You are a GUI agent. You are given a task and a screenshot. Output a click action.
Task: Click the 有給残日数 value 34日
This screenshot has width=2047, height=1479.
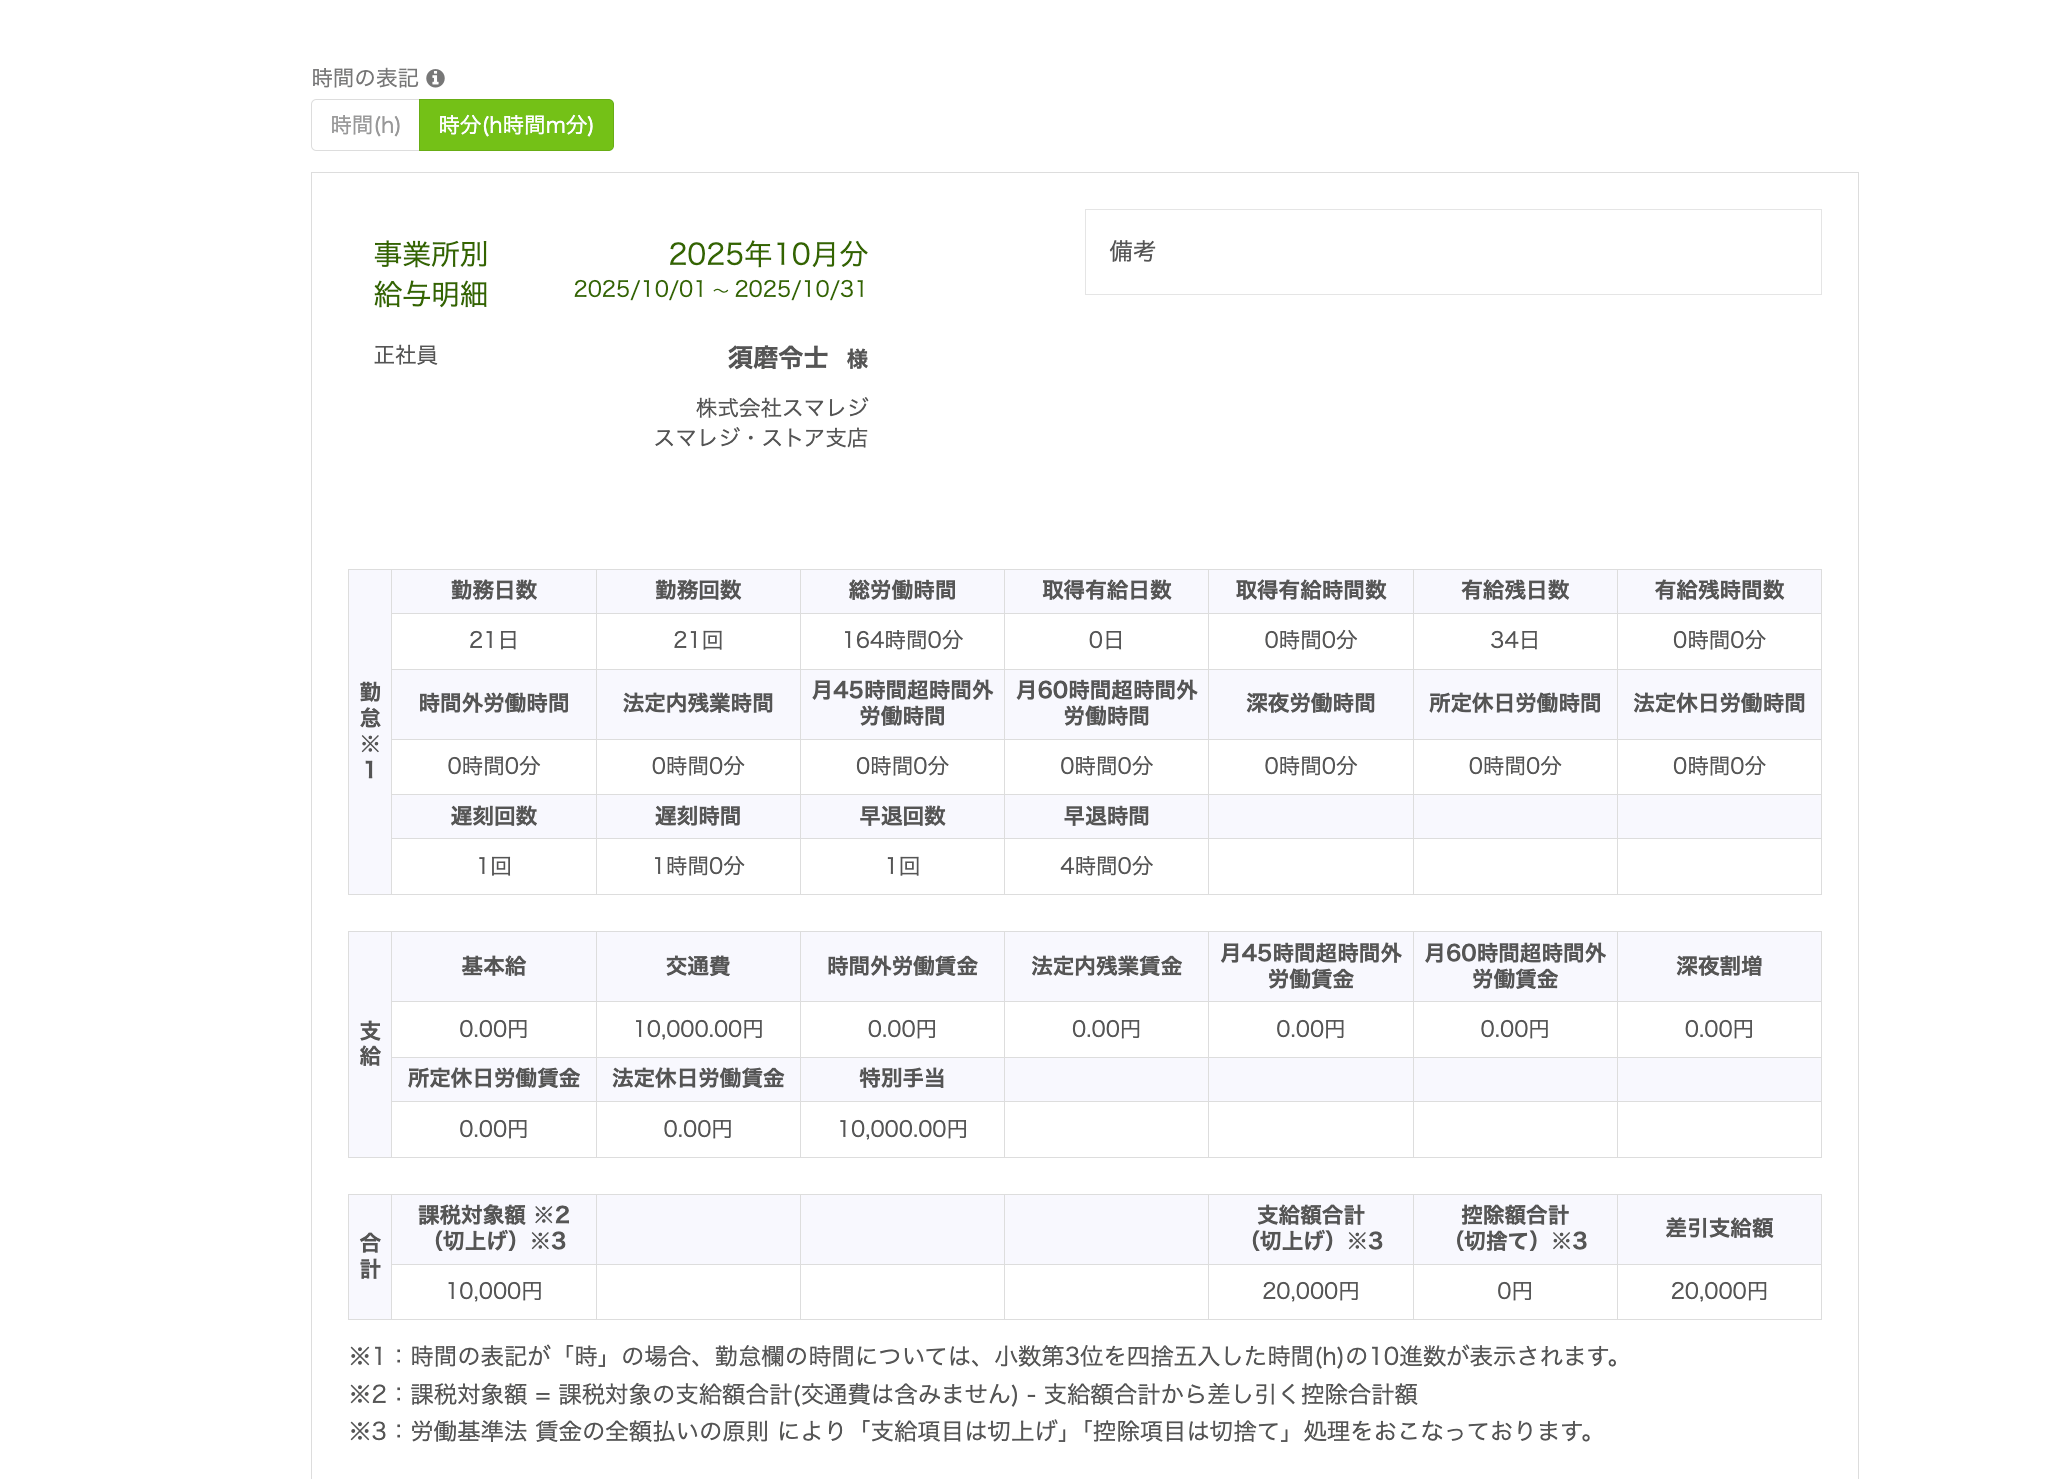pyautogui.click(x=1514, y=640)
